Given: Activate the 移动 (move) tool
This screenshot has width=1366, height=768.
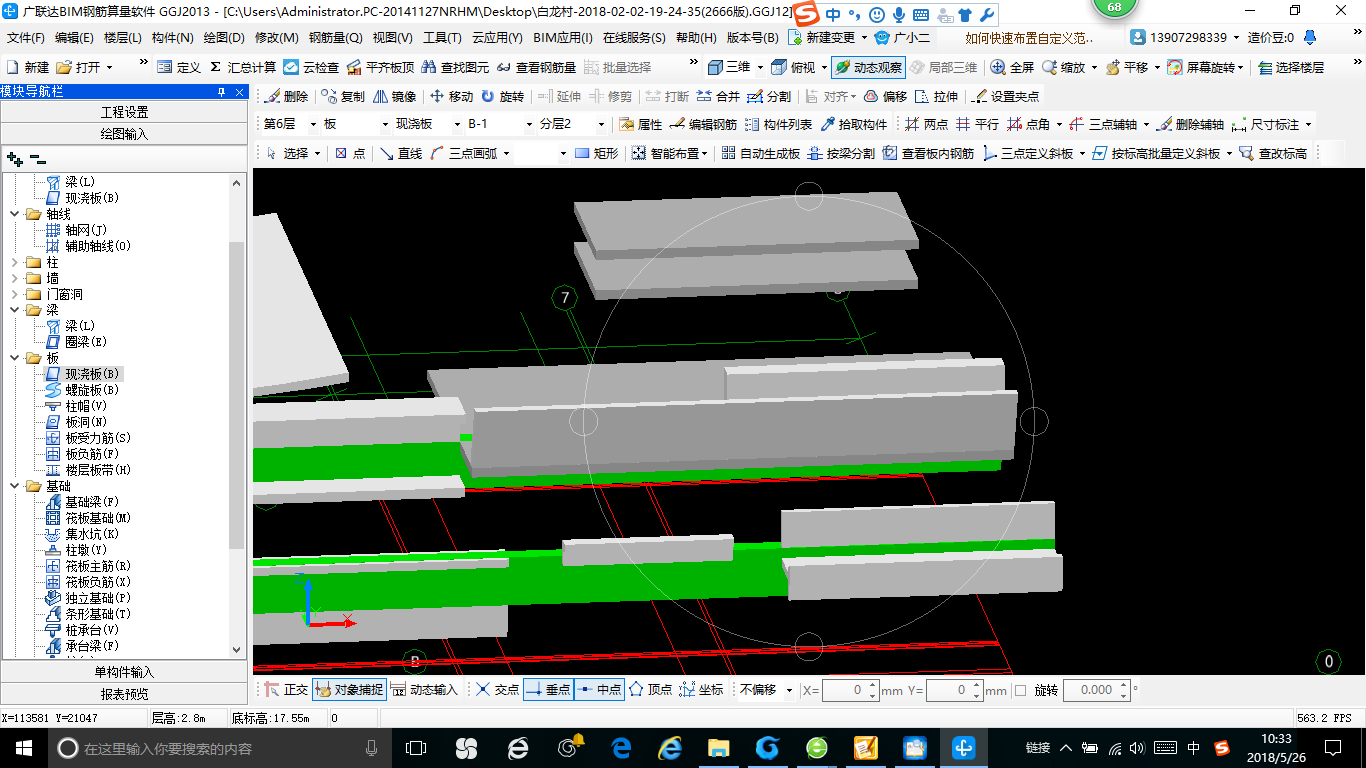Looking at the screenshot, I should 452,97.
